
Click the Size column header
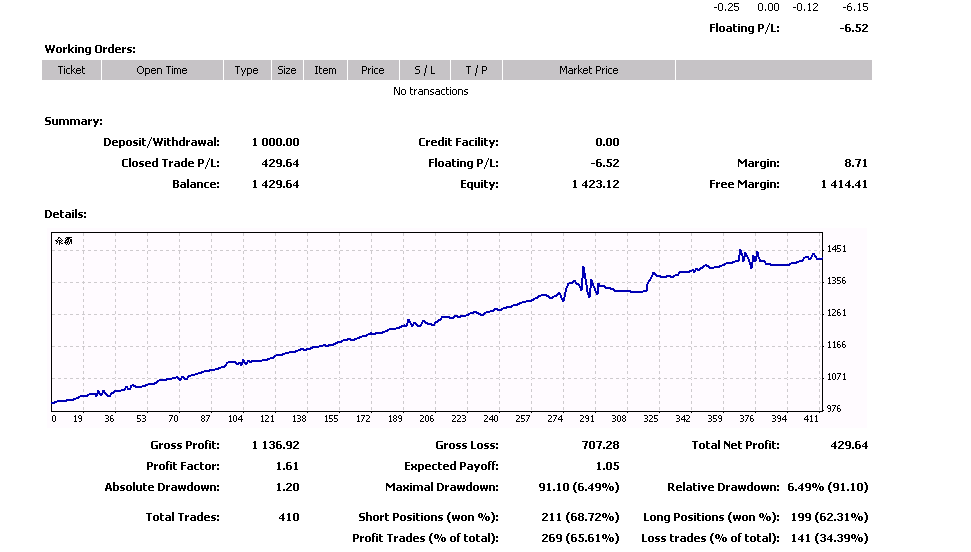click(287, 70)
